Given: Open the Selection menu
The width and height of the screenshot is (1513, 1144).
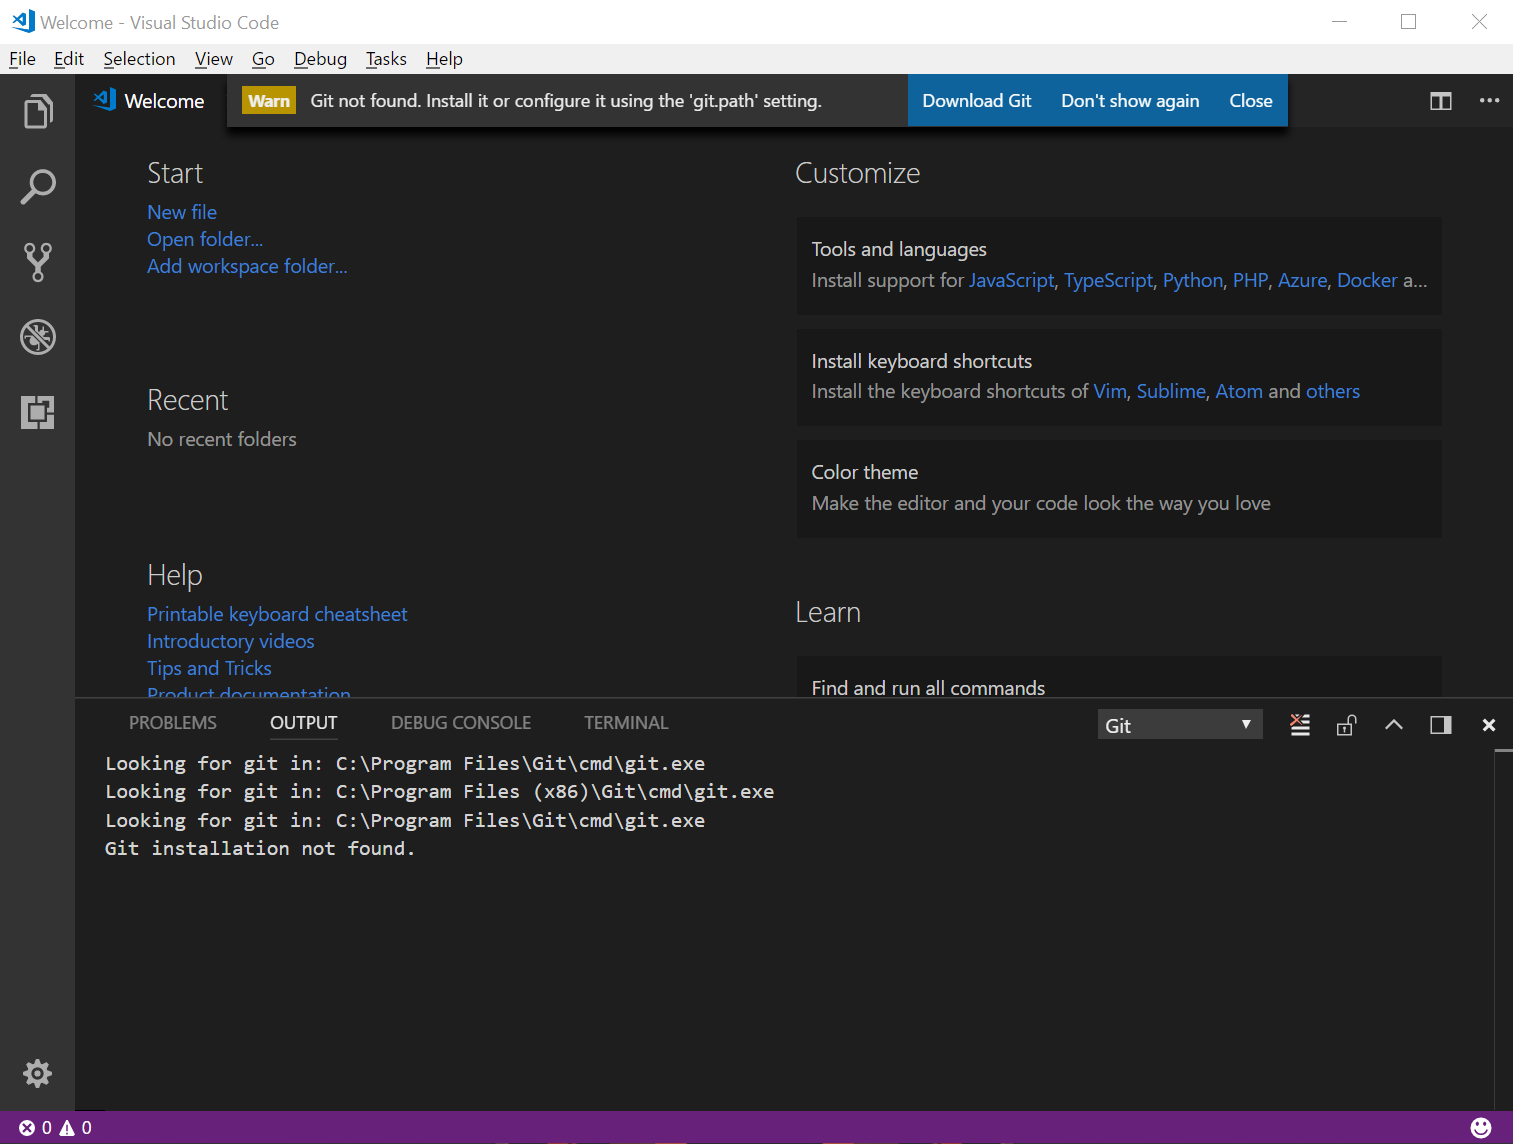Looking at the screenshot, I should point(139,59).
